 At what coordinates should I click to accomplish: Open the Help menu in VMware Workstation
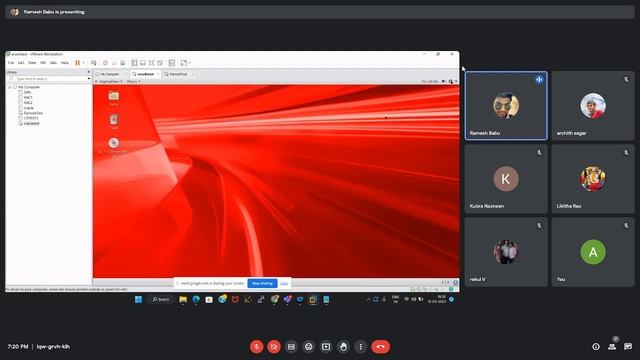pyautogui.click(x=64, y=63)
